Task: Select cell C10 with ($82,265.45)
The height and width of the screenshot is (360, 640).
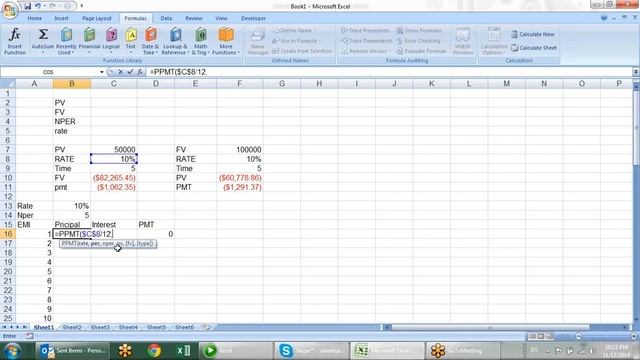Action: click(114, 178)
